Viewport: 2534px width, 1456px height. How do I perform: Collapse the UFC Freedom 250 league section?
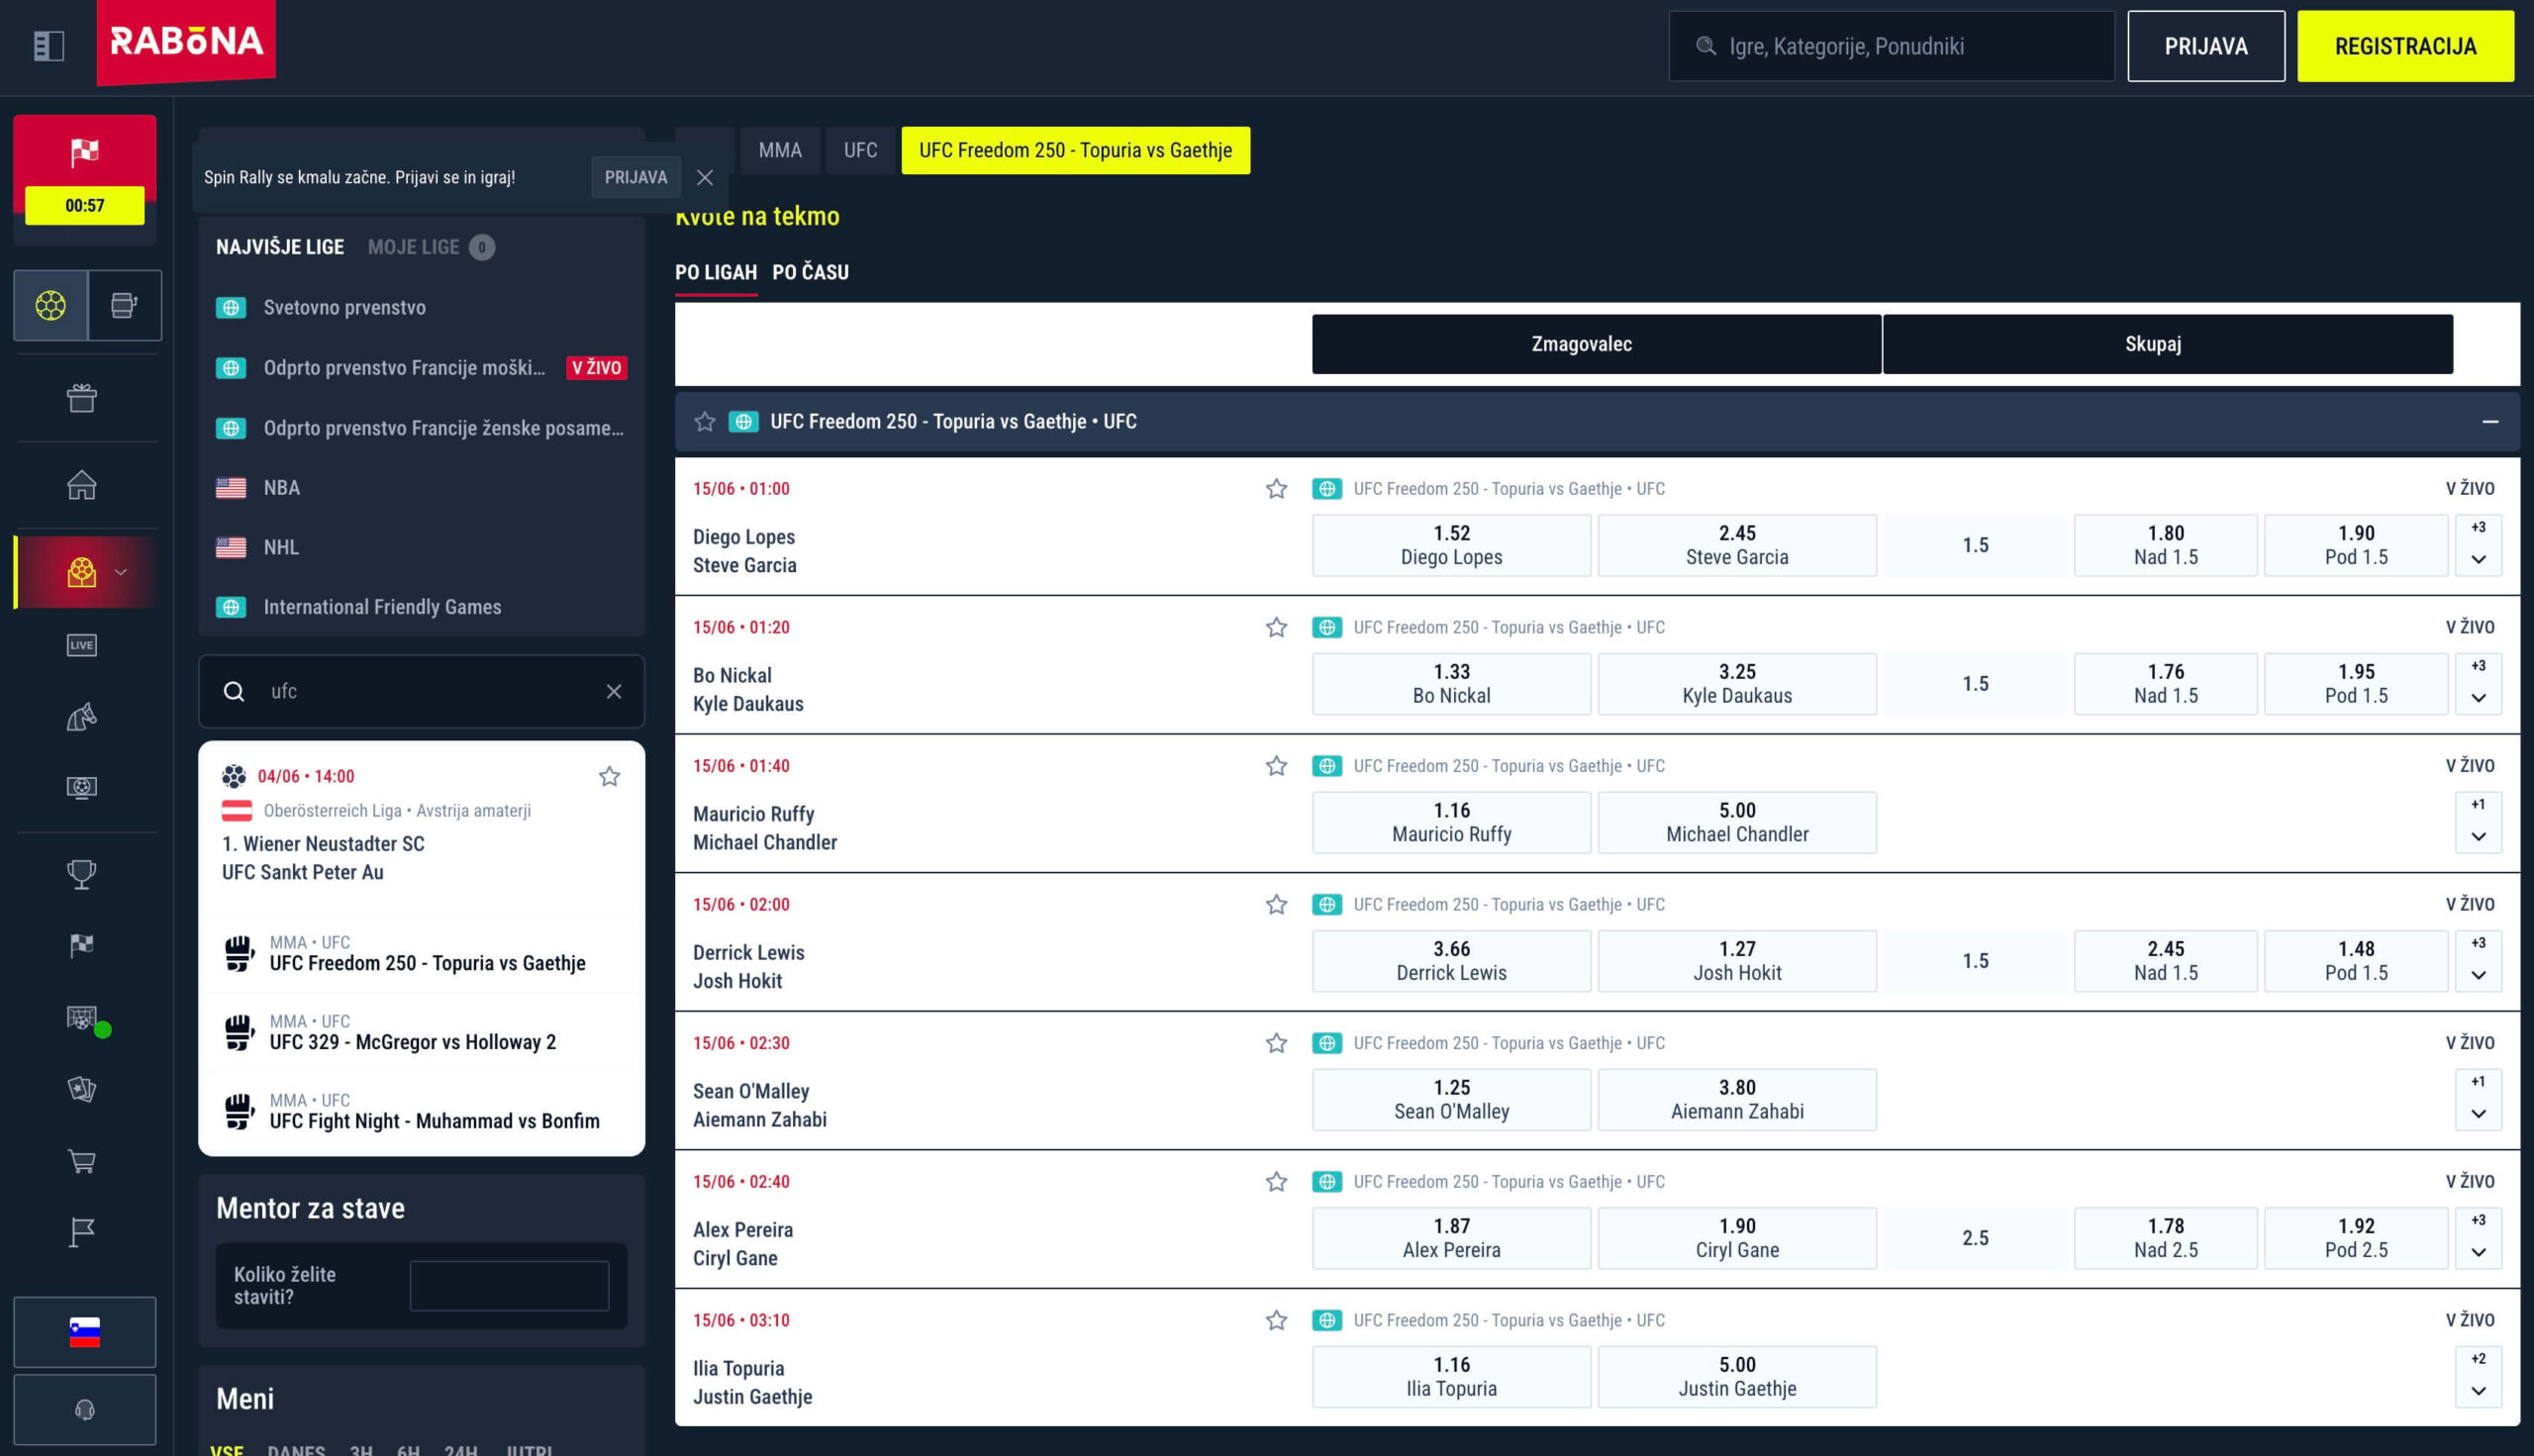pos(2490,422)
